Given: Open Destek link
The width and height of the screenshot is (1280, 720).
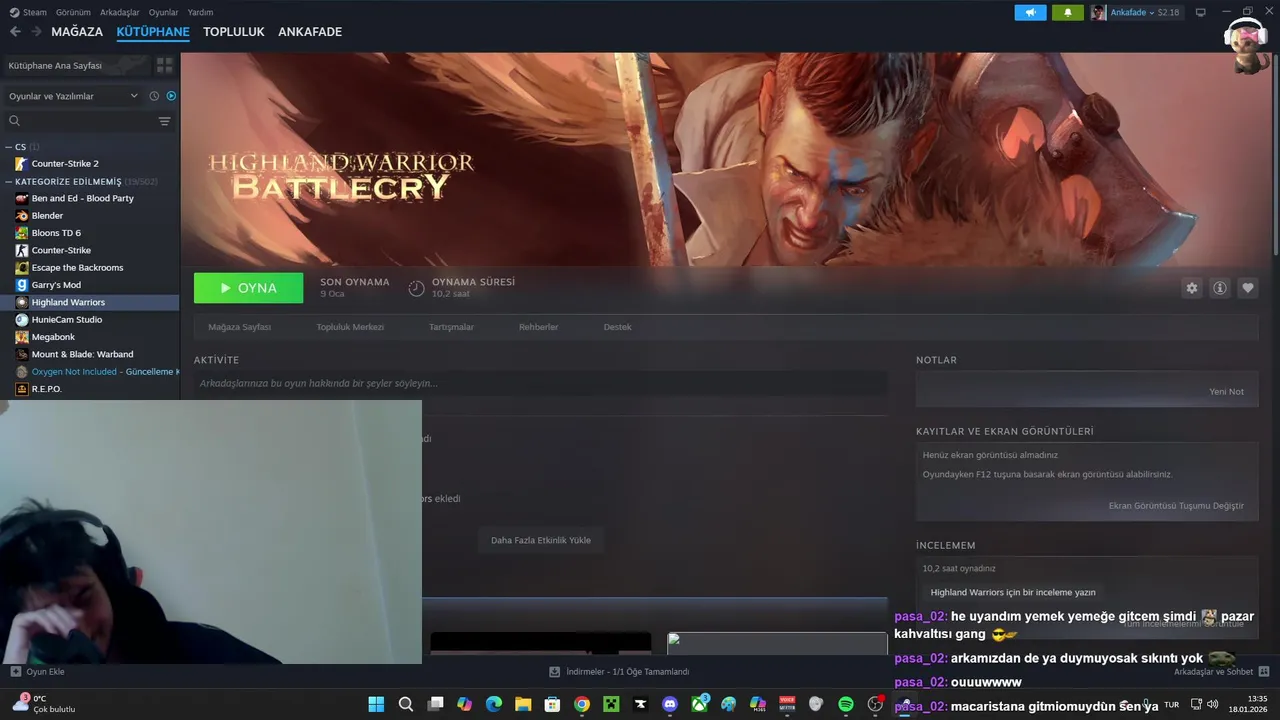Looking at the screenshot, I should 617,327.
